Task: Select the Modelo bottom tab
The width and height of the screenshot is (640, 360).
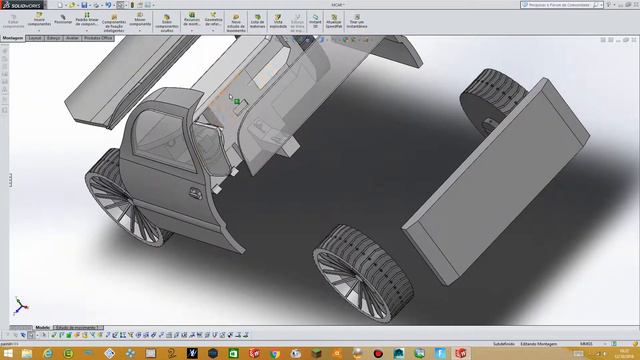Action: [x=42, y=327]
